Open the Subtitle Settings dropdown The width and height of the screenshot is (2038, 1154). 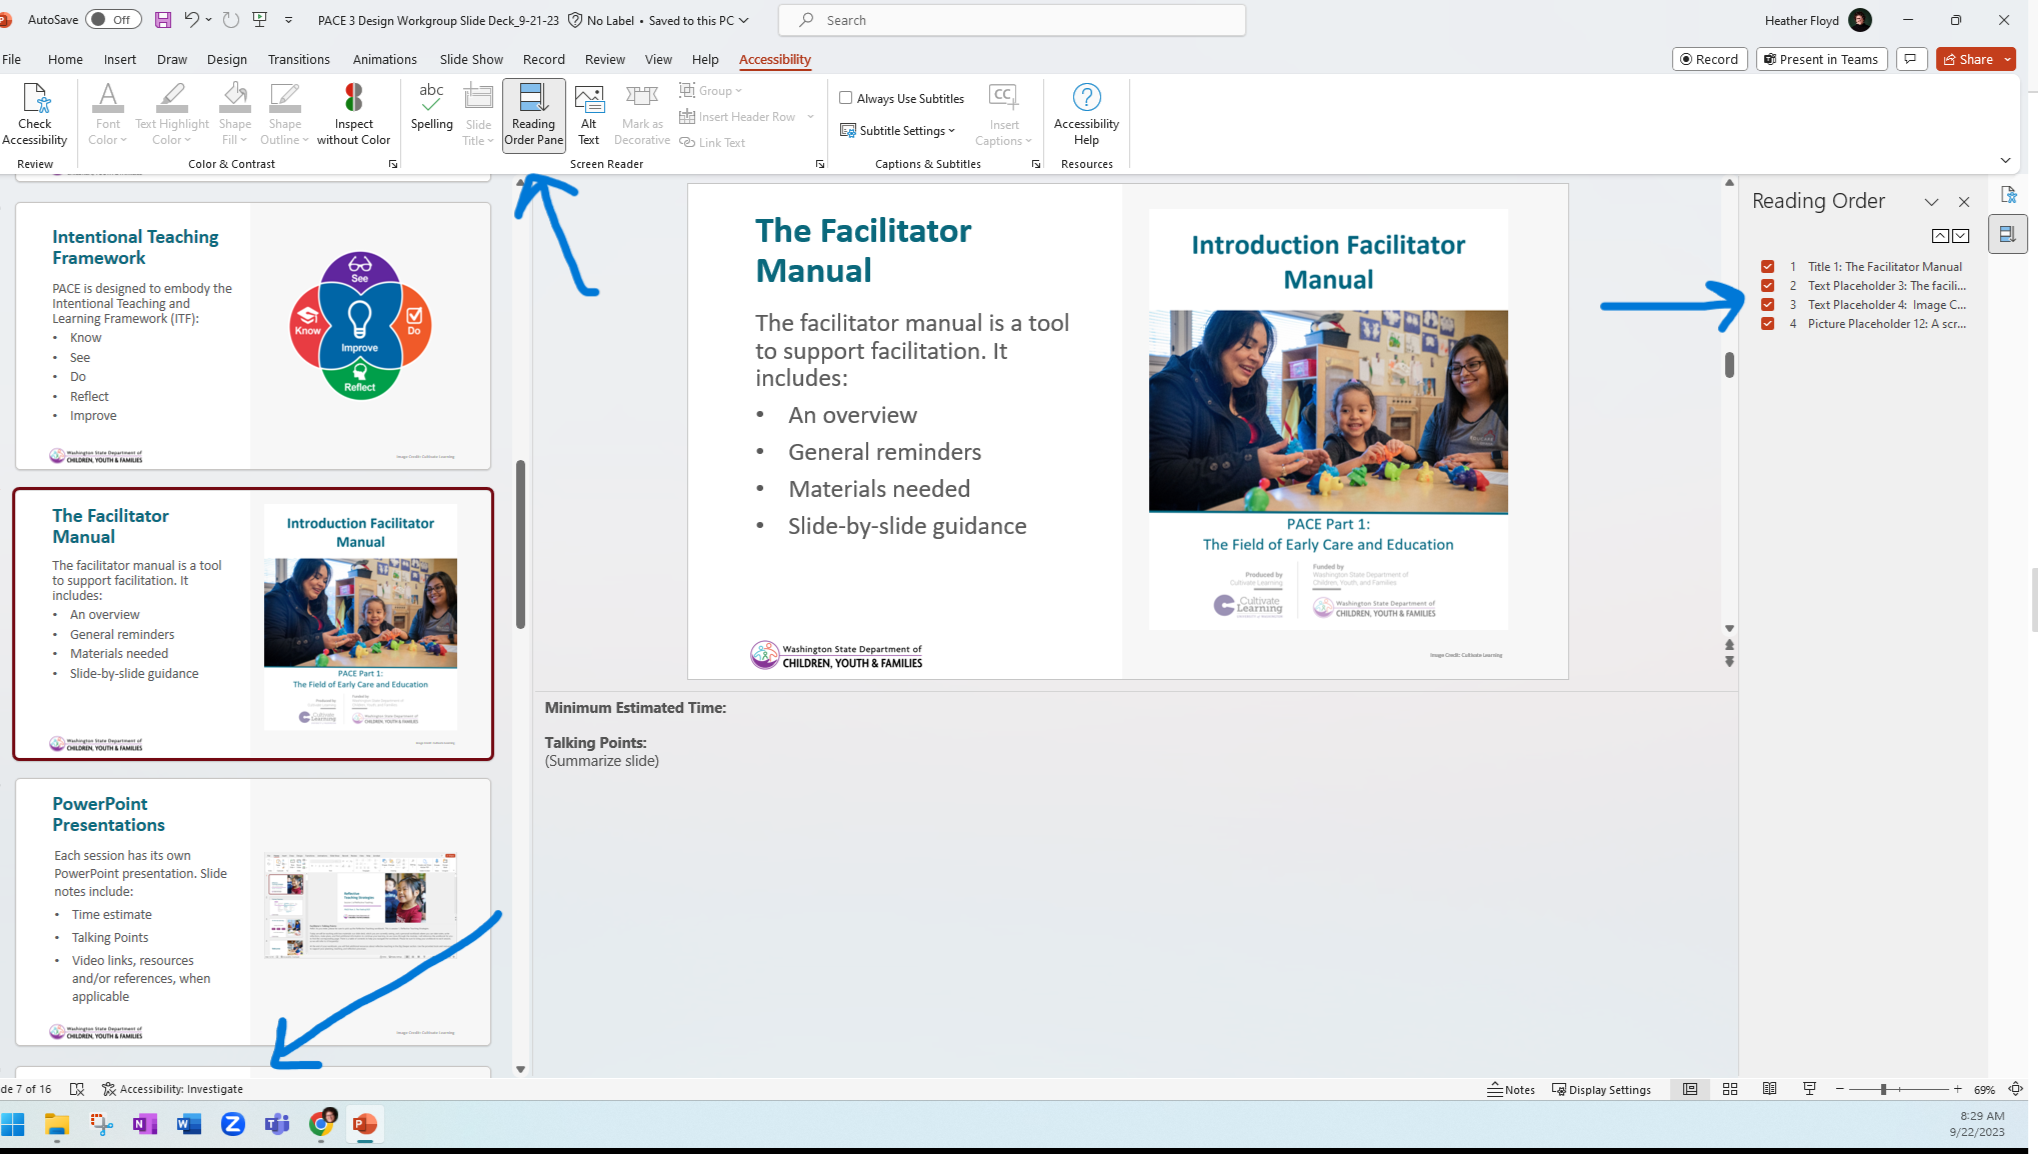pos(898,130)
